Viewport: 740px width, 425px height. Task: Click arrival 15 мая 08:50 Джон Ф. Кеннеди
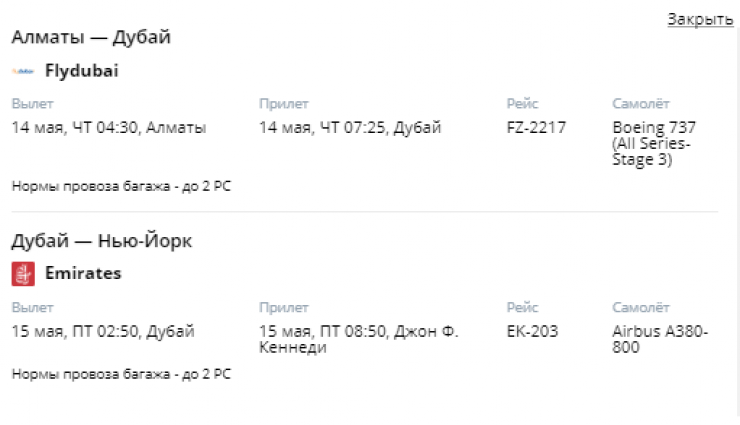coord(358,339)
